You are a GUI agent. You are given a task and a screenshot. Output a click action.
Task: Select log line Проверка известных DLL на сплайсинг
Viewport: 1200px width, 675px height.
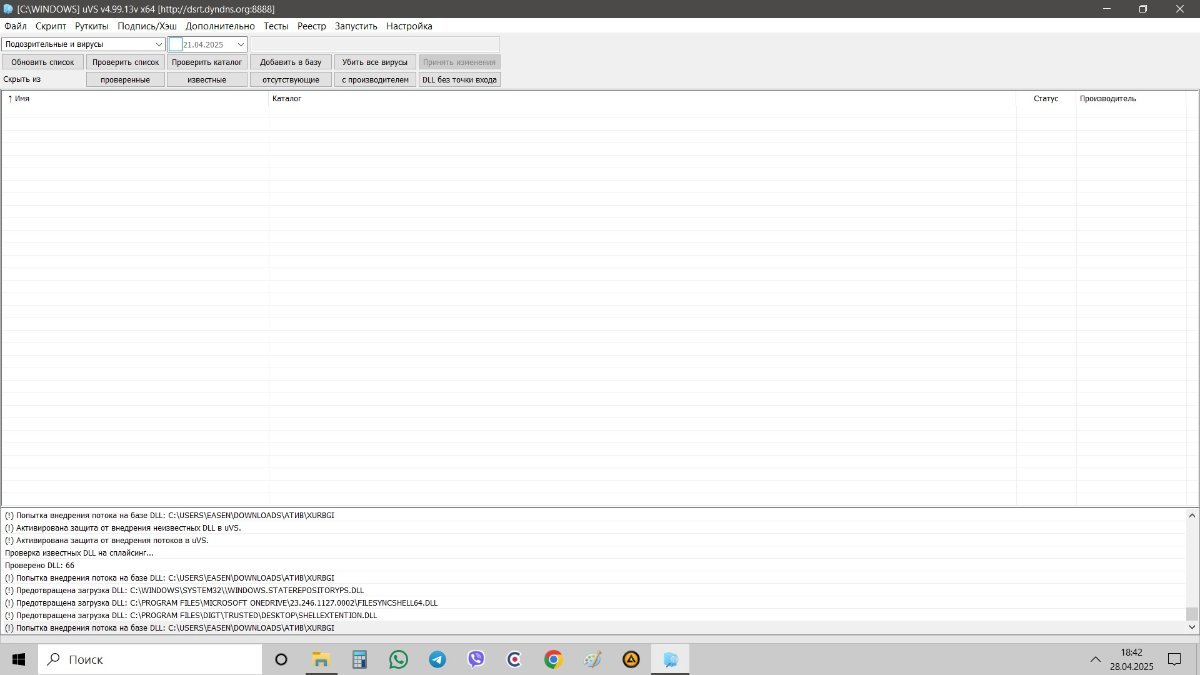(593, 552)
